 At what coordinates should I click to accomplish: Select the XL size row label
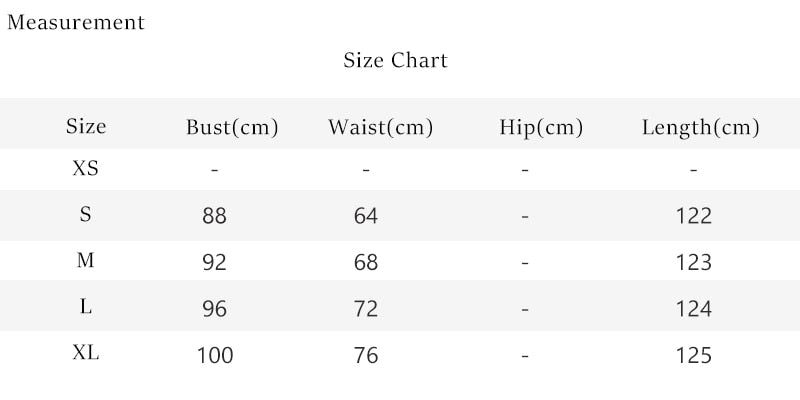click(x=85, y=353)
